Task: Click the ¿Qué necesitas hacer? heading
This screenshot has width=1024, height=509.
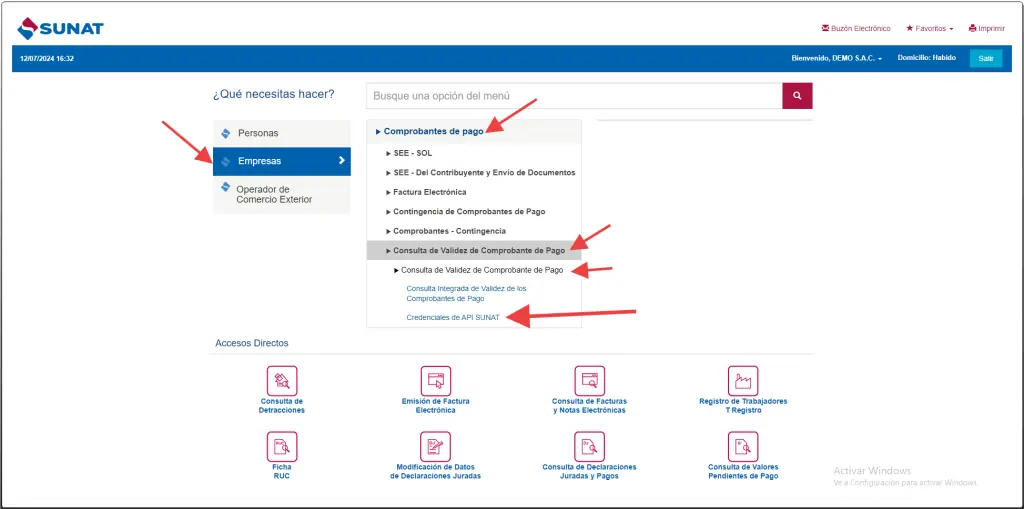Action: 274,95
